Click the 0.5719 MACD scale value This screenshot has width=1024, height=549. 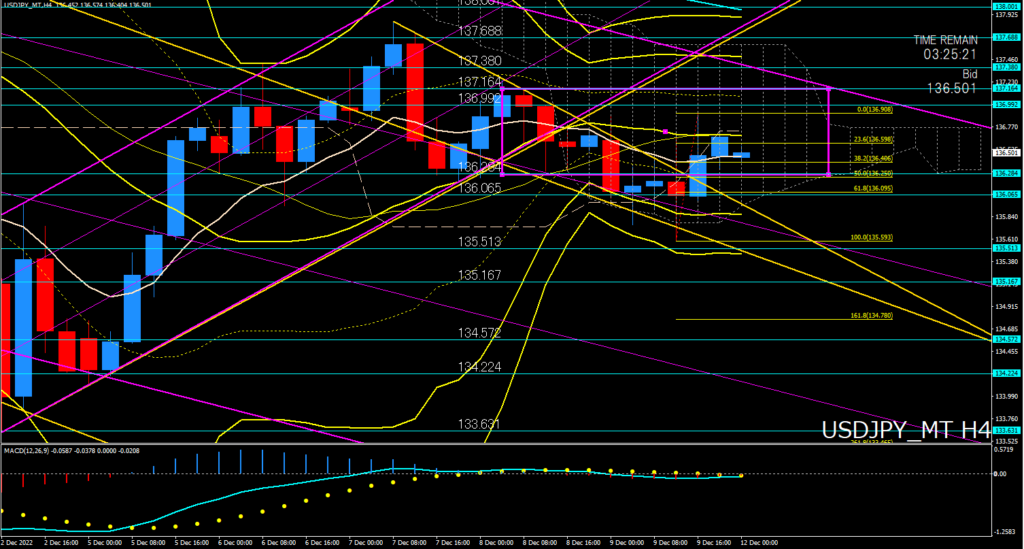coord(1004,450)
